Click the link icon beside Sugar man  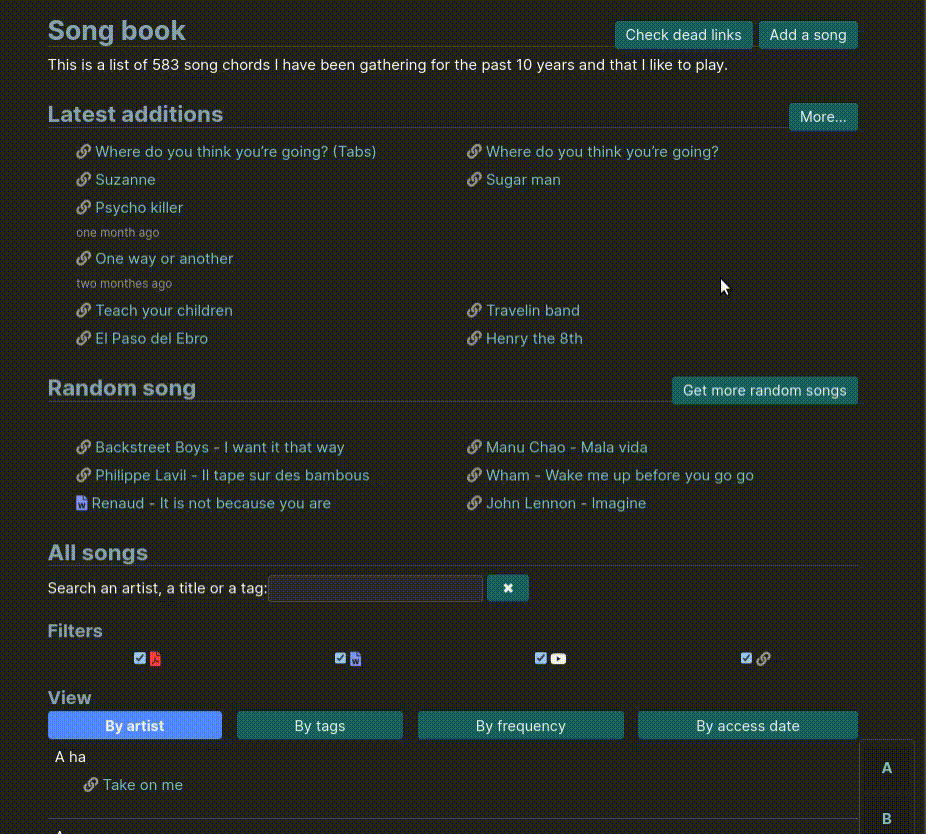tap(474, 180)
